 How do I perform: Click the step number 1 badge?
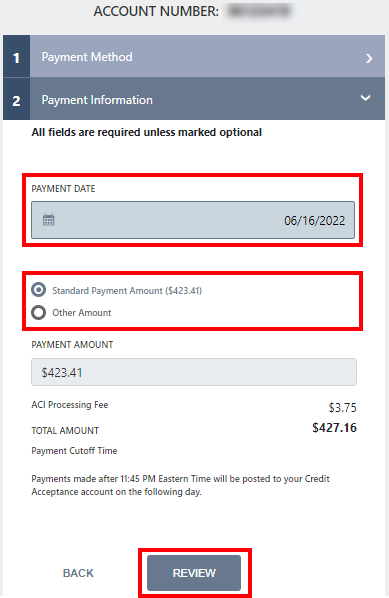point(16,56)
